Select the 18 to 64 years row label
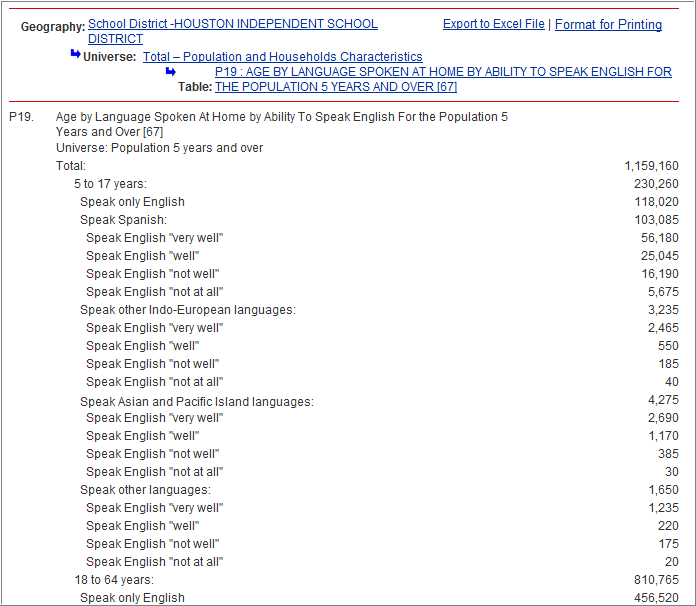 [114, 580]
